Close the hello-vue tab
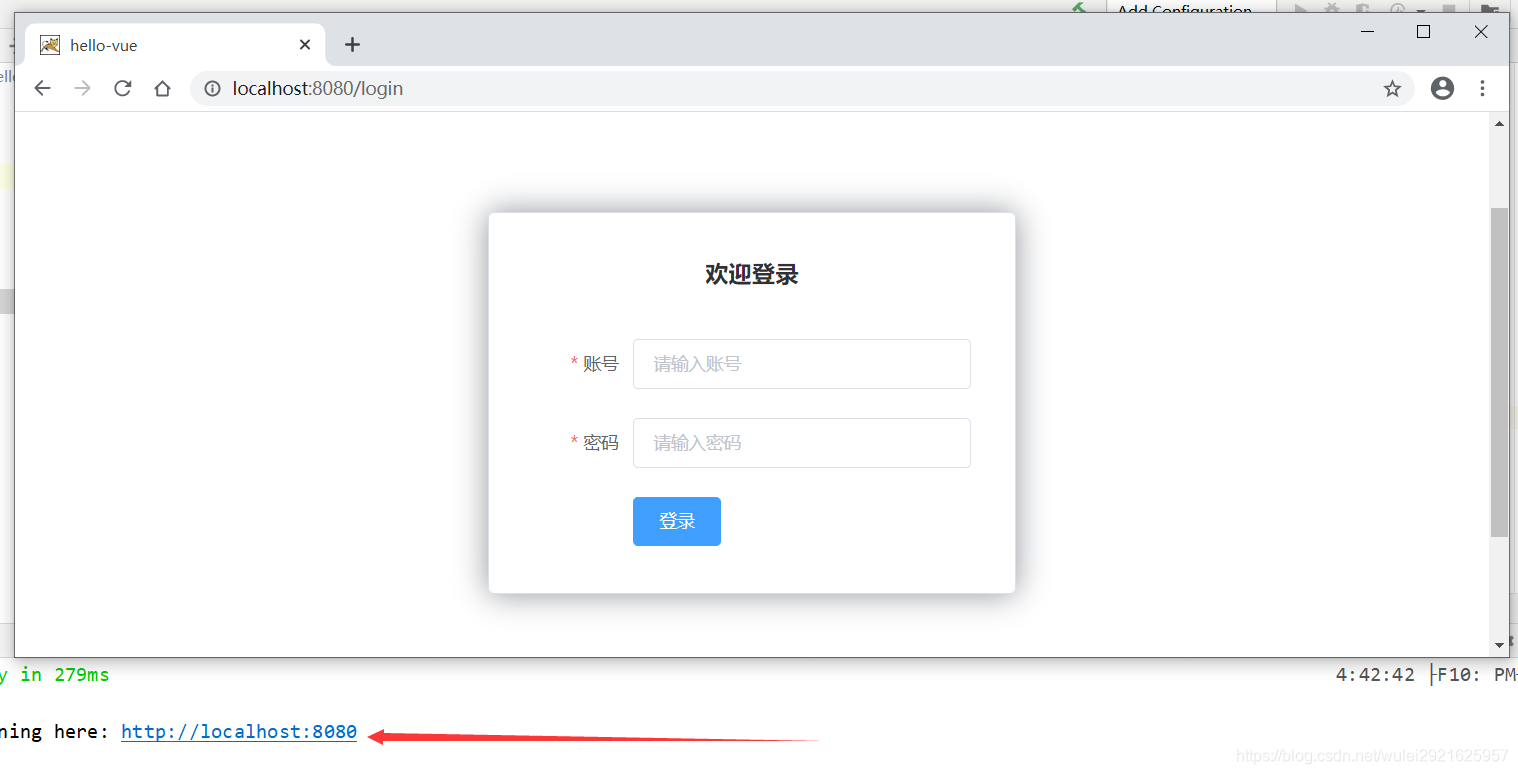1518x774 pixels. (x=305, y=45)
